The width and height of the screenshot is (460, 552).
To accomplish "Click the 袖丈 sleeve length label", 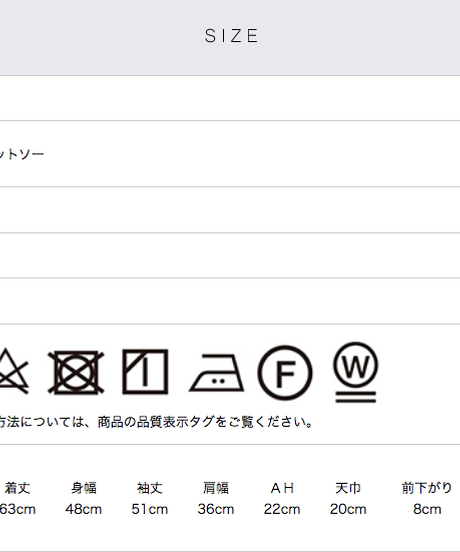I will 150,488.
